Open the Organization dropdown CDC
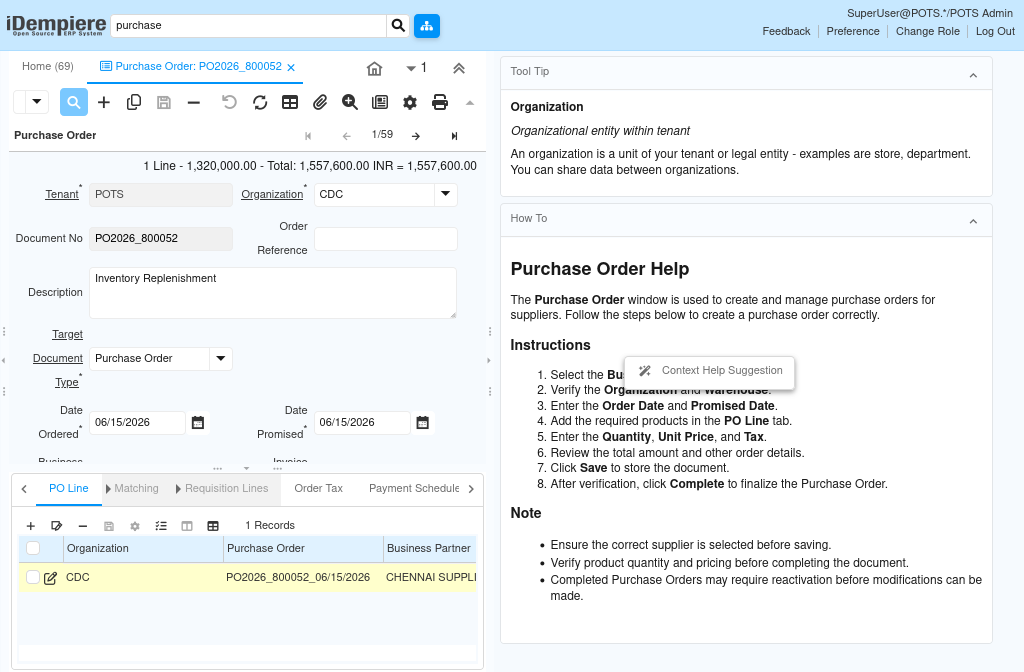The image size is (1024, 672). (445, 195)
